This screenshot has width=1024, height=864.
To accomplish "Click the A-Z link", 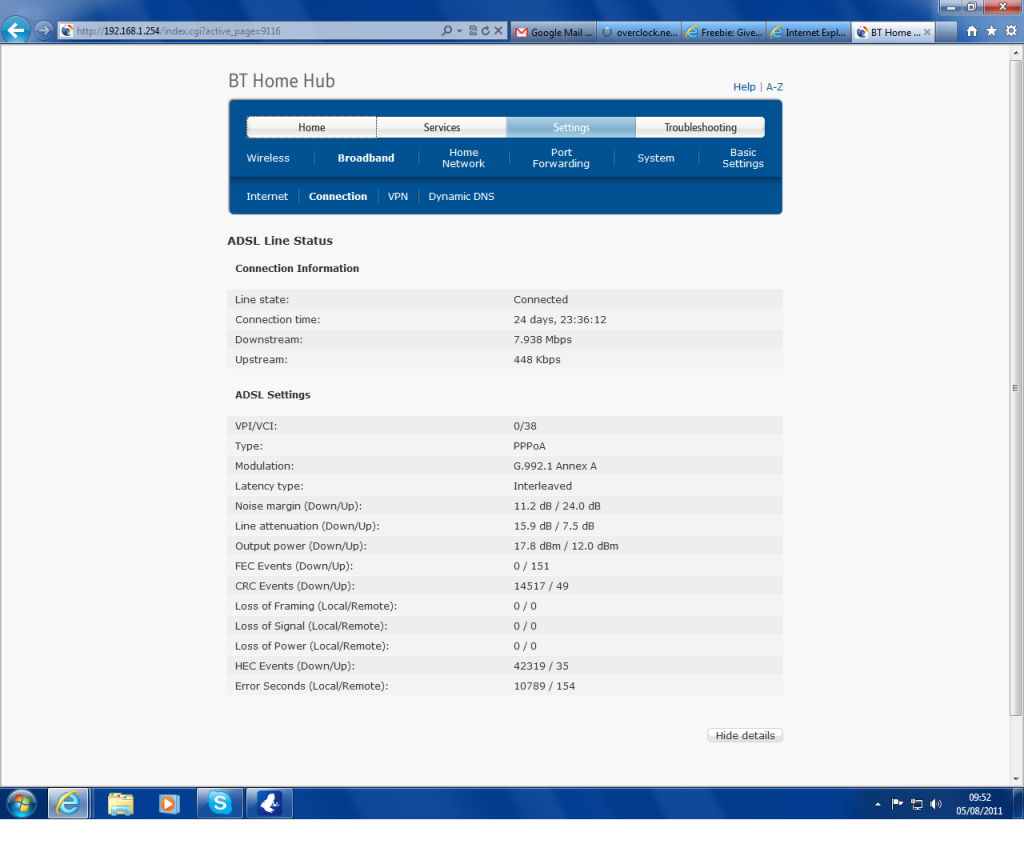I will click(x=774, y=87).
